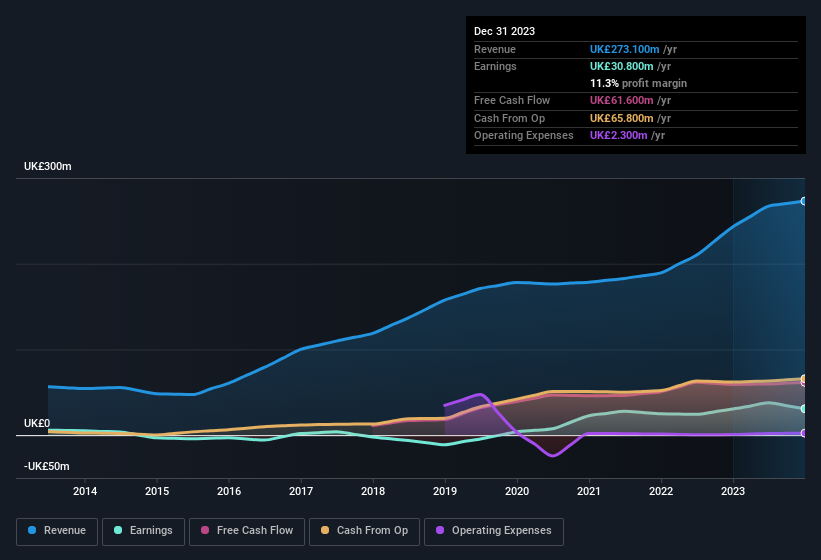Select the 2014 label on the x-axis
The width and height of the screenshot is (821, 560).
click(85, 491)
